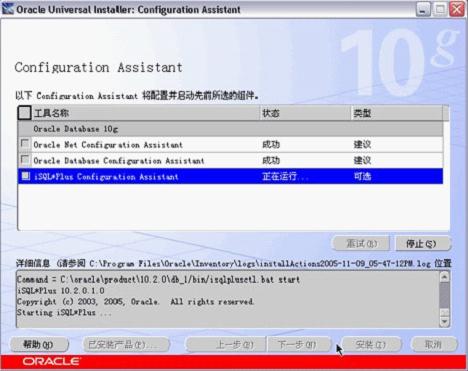The image size is (468, 371).
Task: Click the installer icon in title bar
Action: [8, 9]
